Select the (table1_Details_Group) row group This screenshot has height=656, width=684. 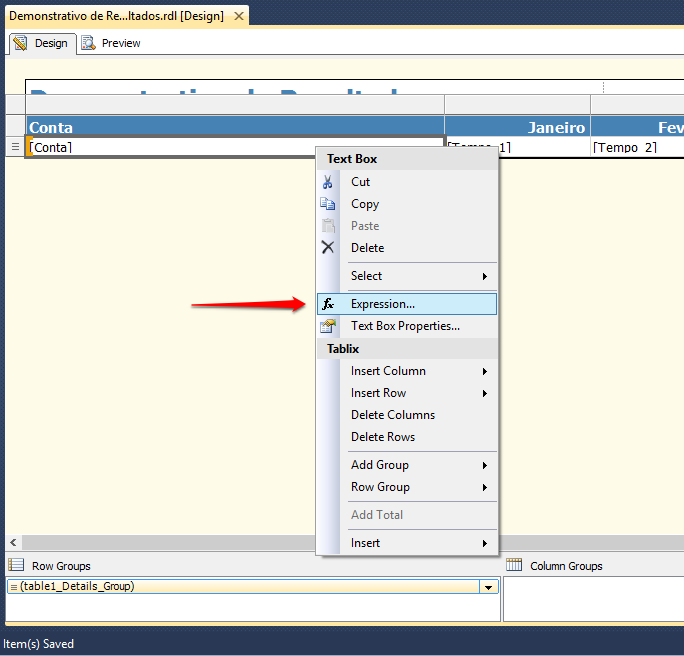pyautogui.click(x=243, y=586)
